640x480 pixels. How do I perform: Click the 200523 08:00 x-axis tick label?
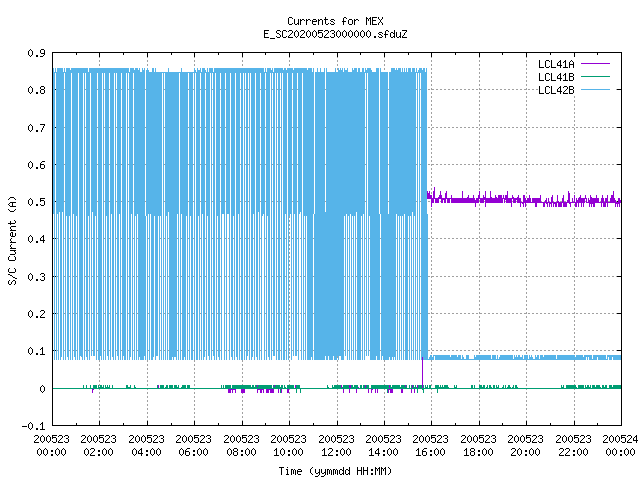coord(241,445)
